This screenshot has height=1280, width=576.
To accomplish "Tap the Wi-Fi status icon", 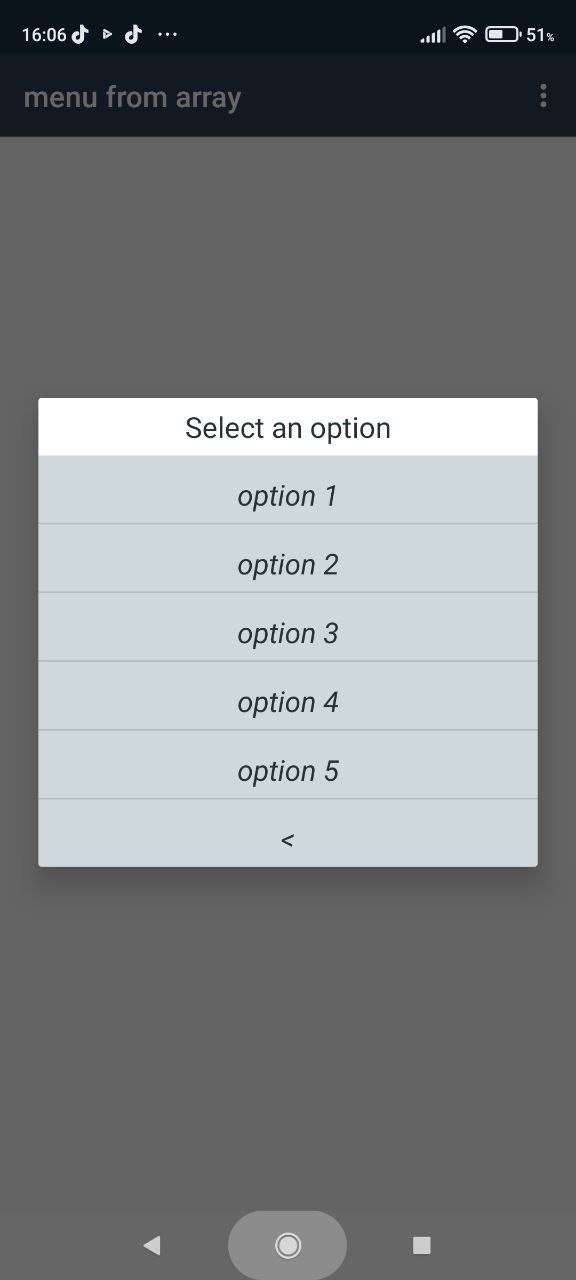I will point(464,34).
